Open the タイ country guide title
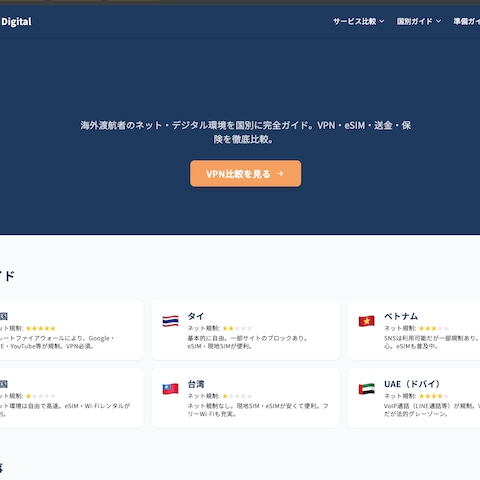This screenshot has width=480, height=480. (x=196, y=316)
